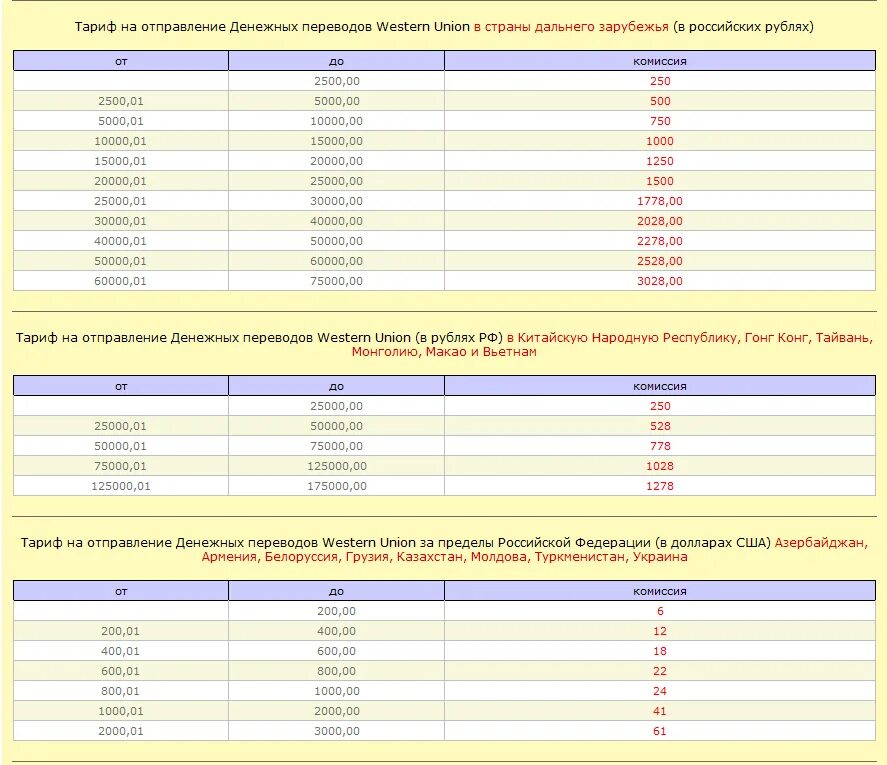Select the 20000,00 upper limit cell

coord(337,161)
